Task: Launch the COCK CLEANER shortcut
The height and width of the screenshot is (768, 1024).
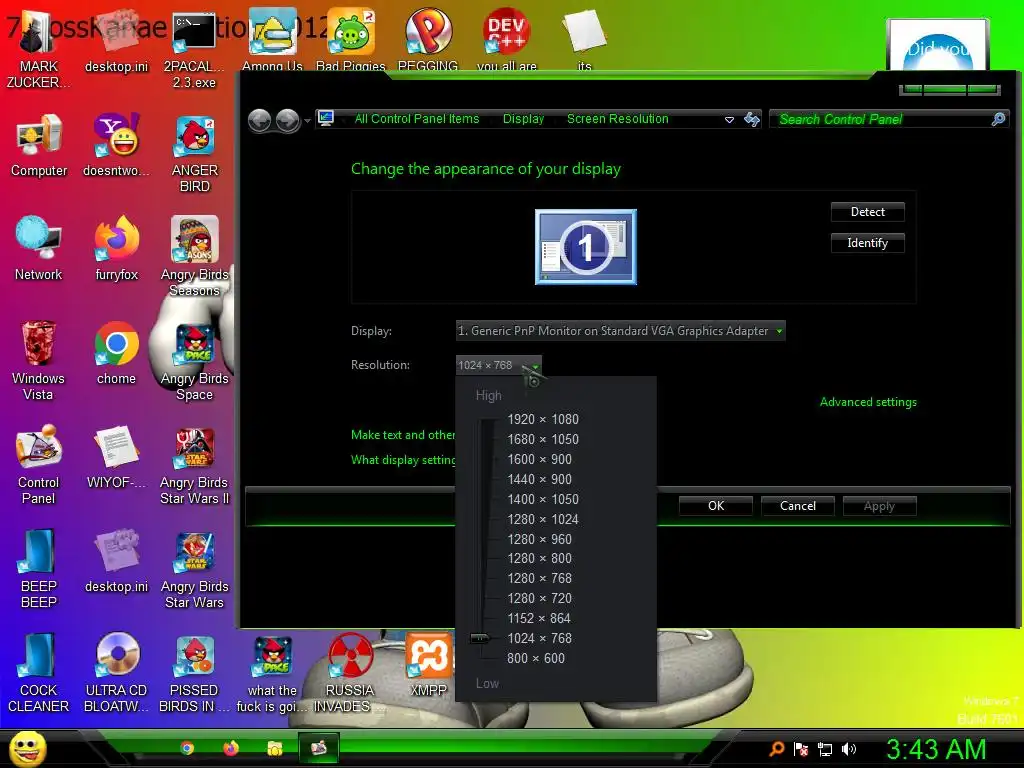Action: (39, 673)
